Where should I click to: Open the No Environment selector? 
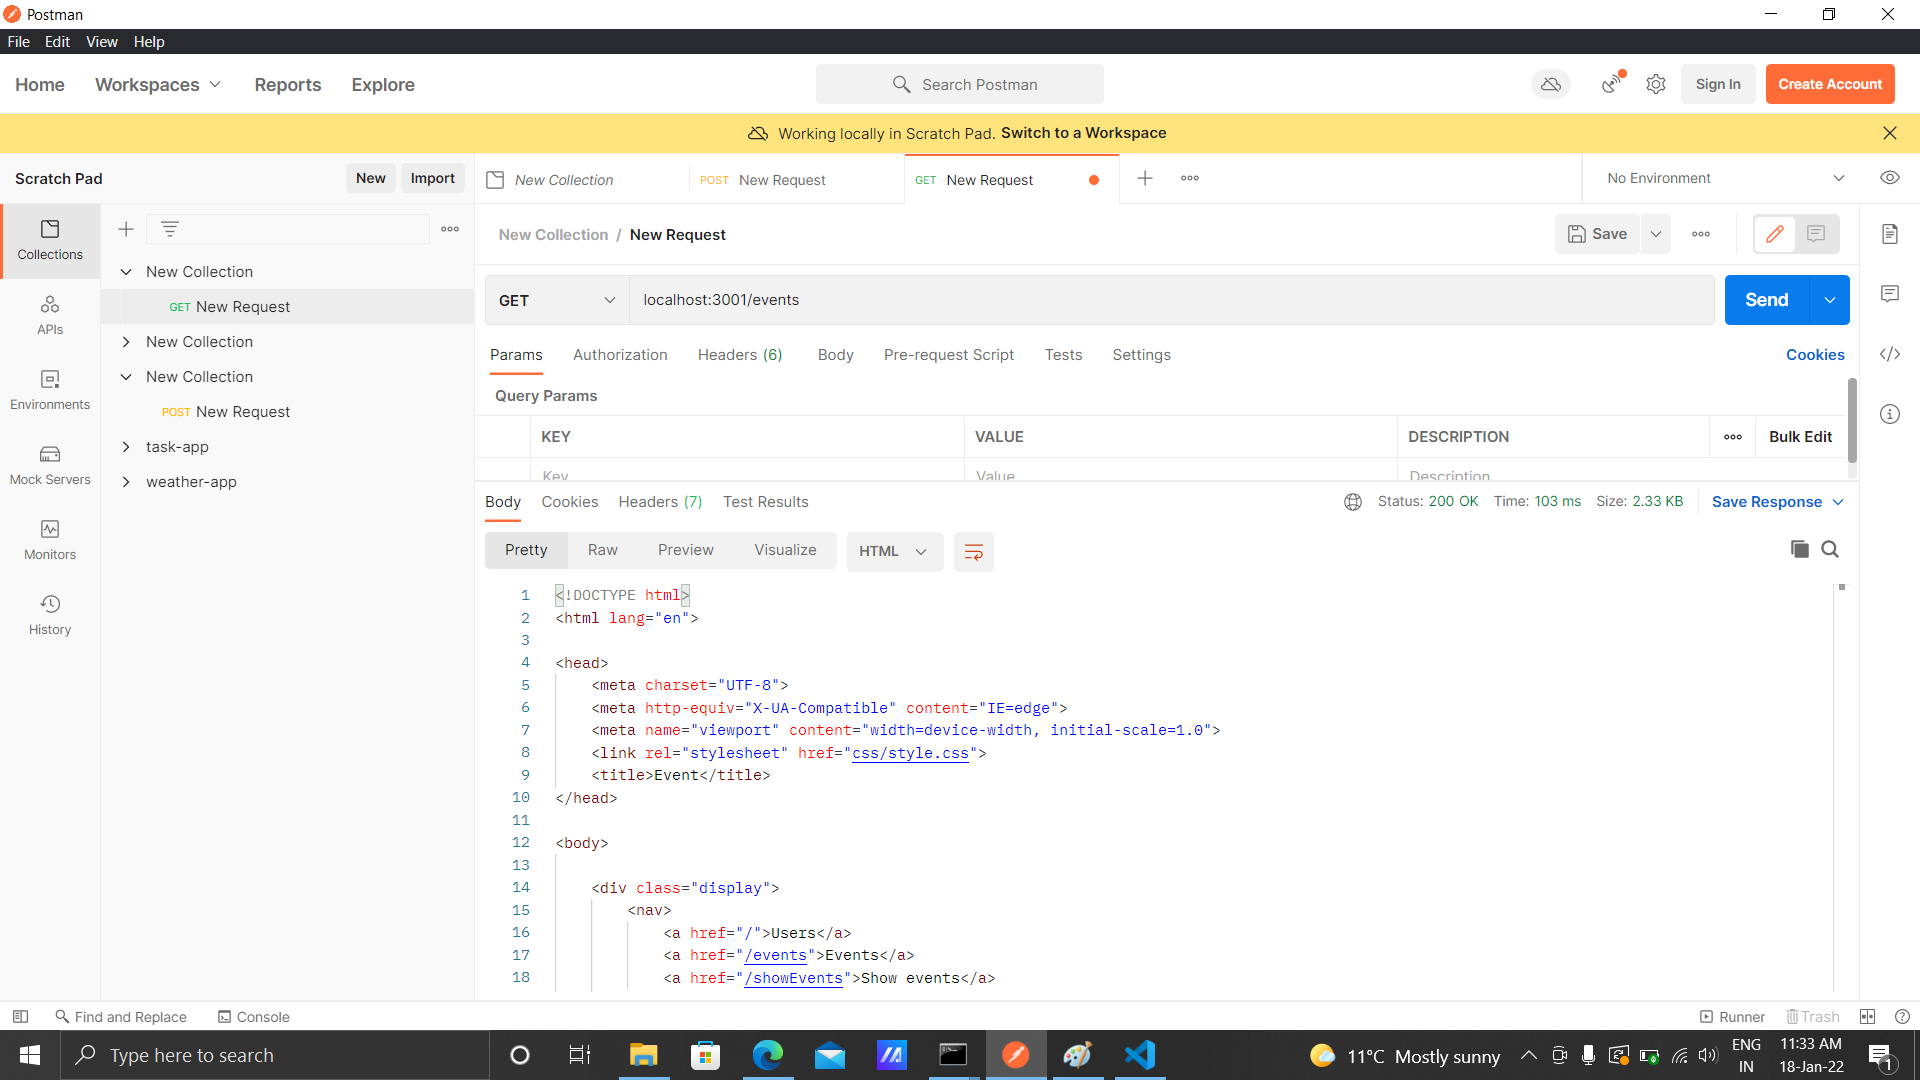pos(1725,178)
